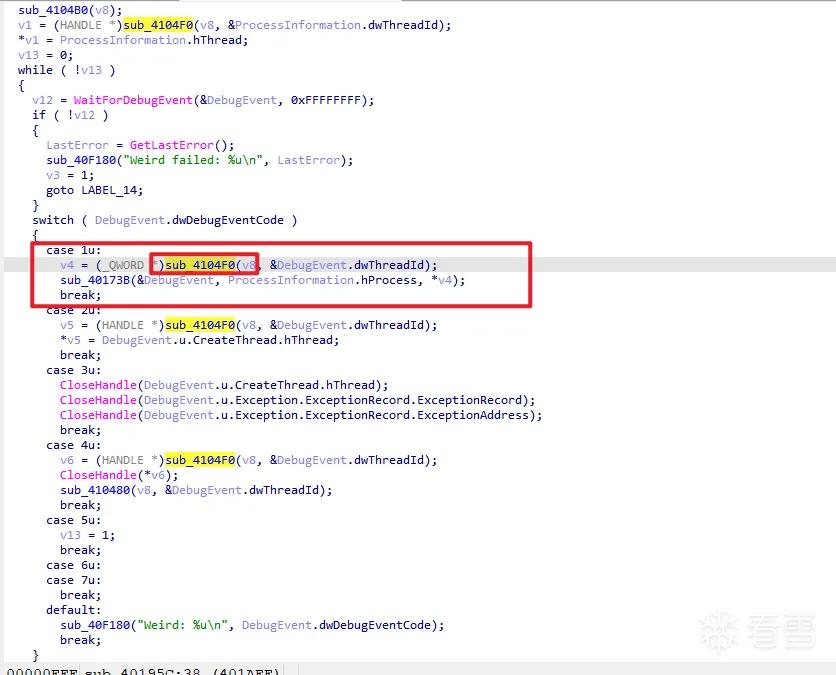Viewport: 836px width, 675px height.
Task: Select the v4 variable being assigned
Action: [67, 265]
